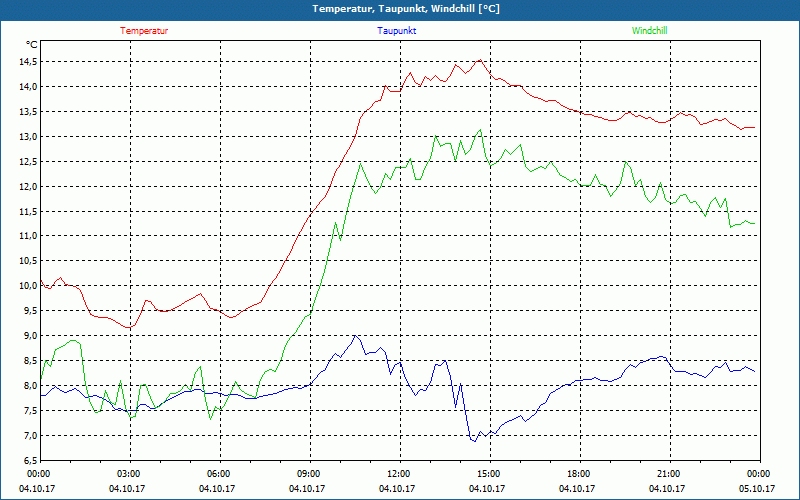Click the 06:00 time axis label

220,474
